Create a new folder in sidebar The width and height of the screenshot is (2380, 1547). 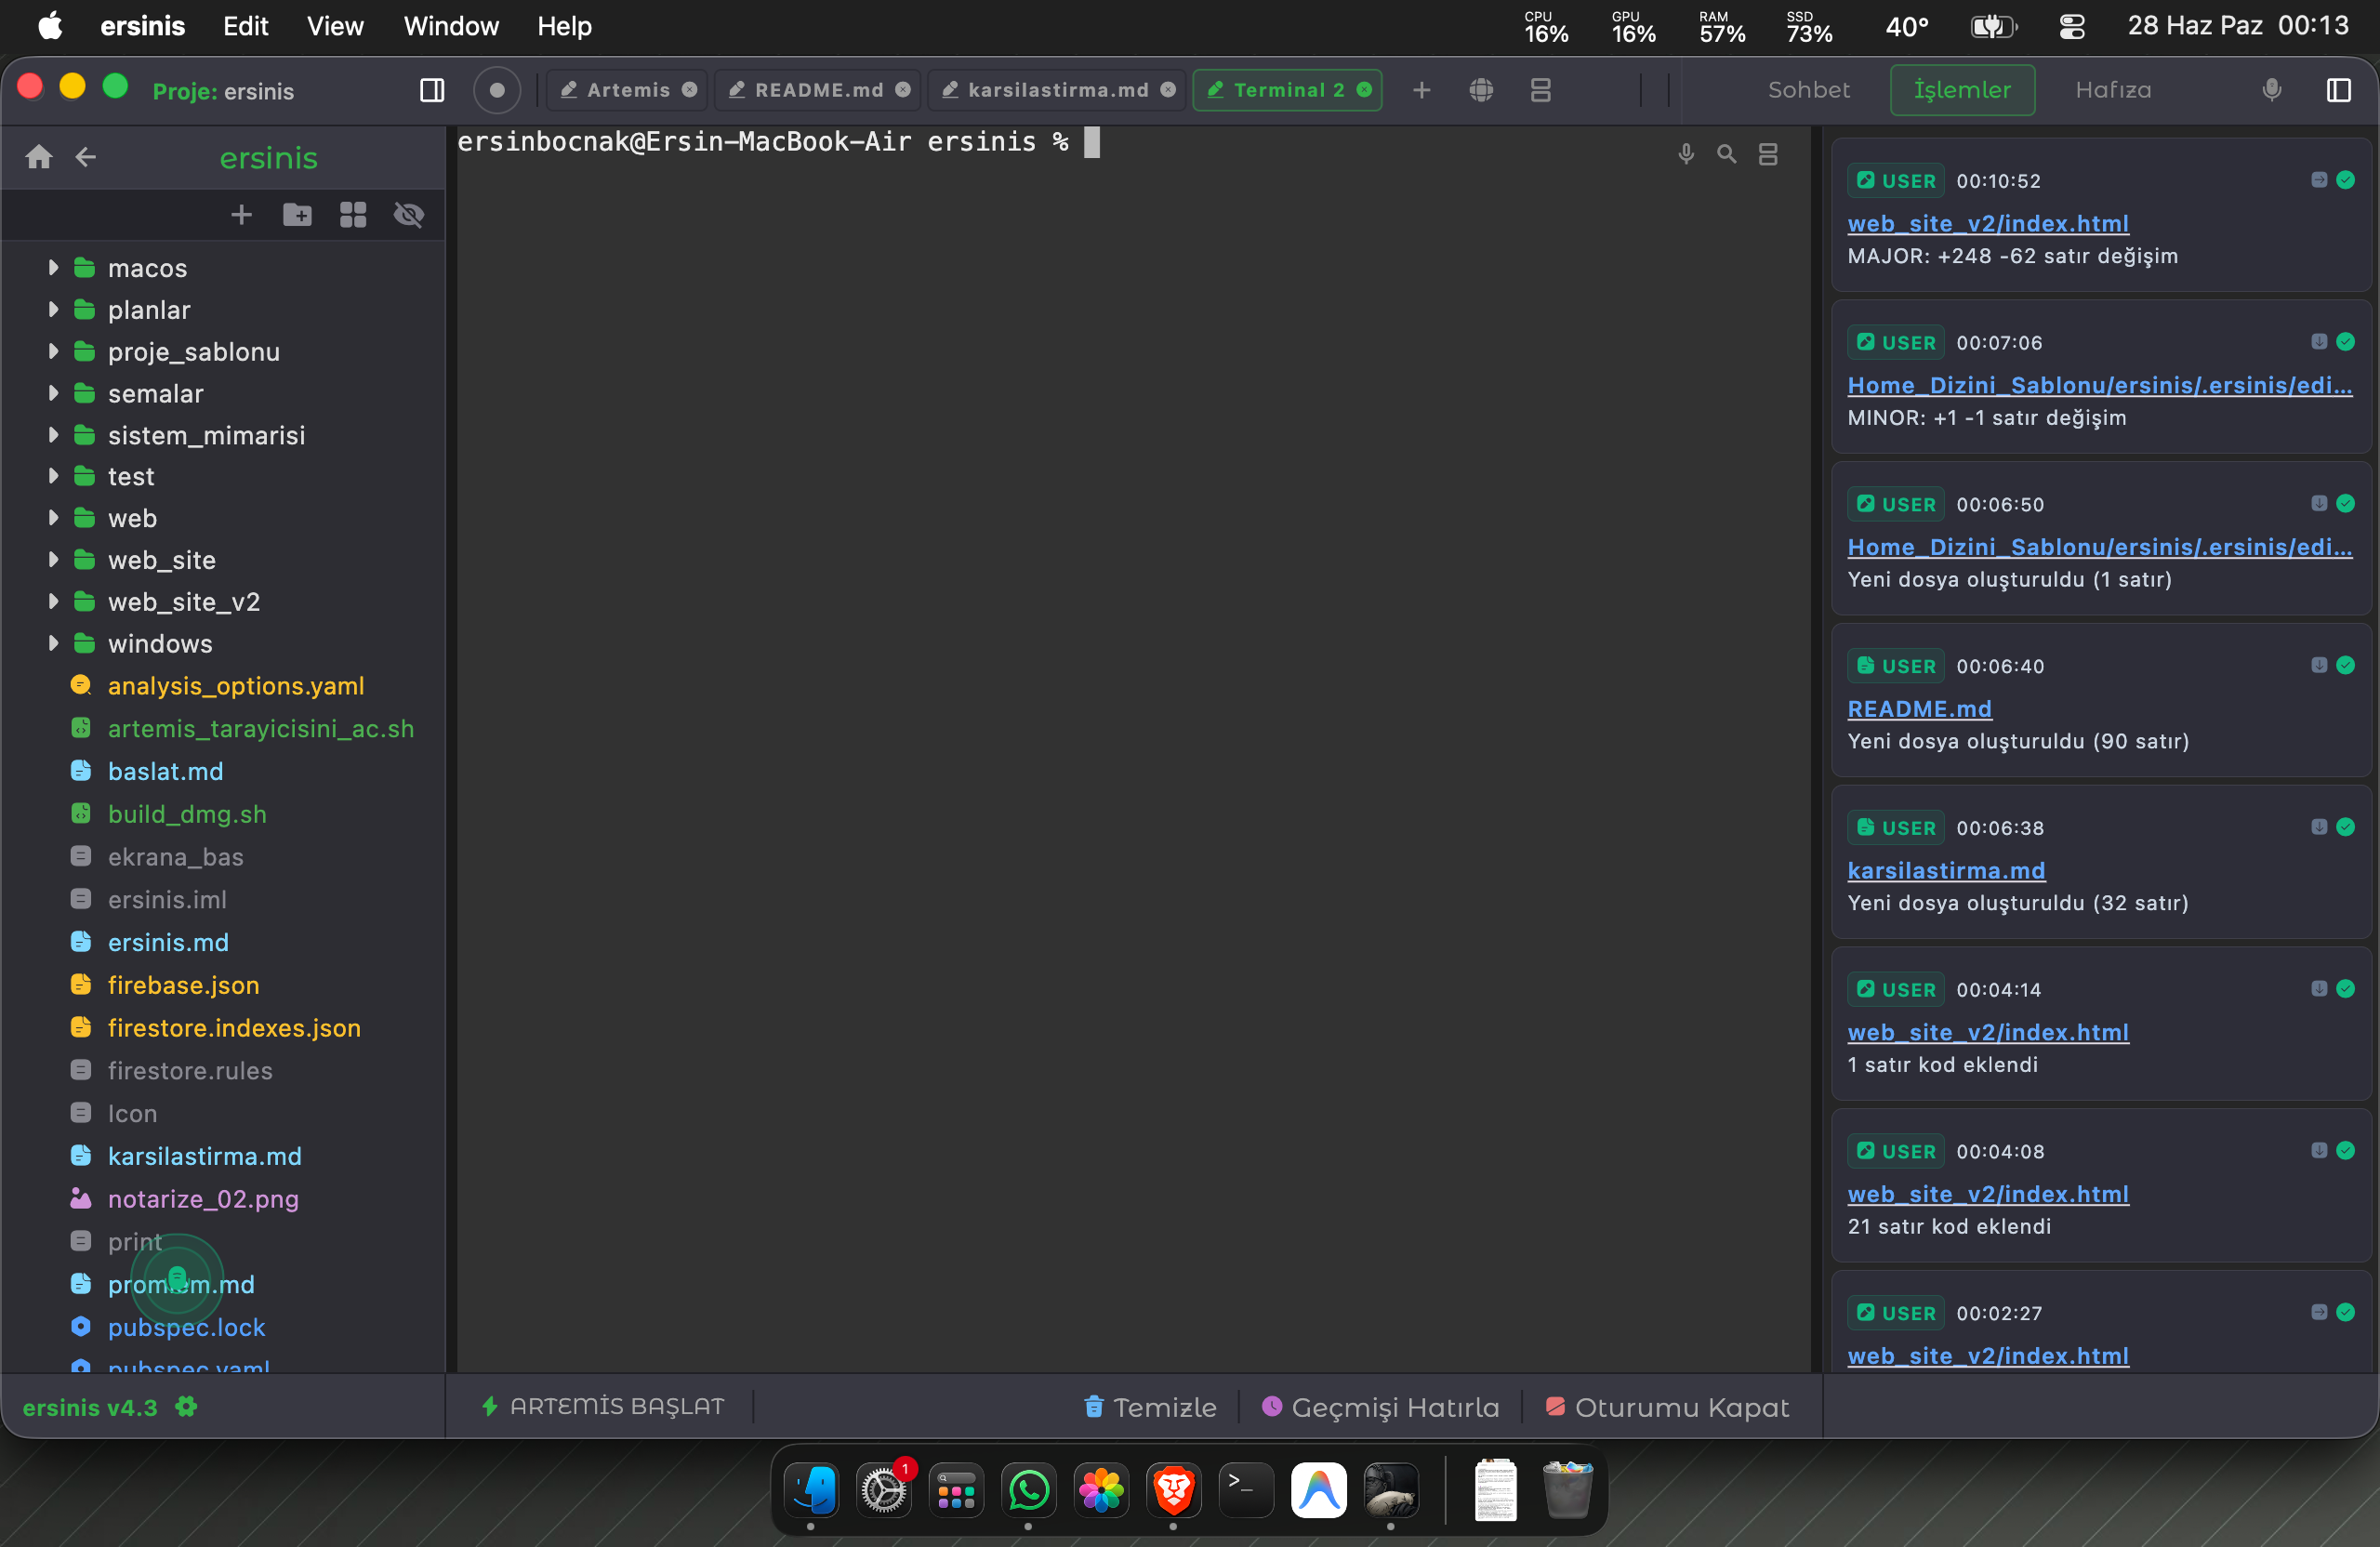297,215
